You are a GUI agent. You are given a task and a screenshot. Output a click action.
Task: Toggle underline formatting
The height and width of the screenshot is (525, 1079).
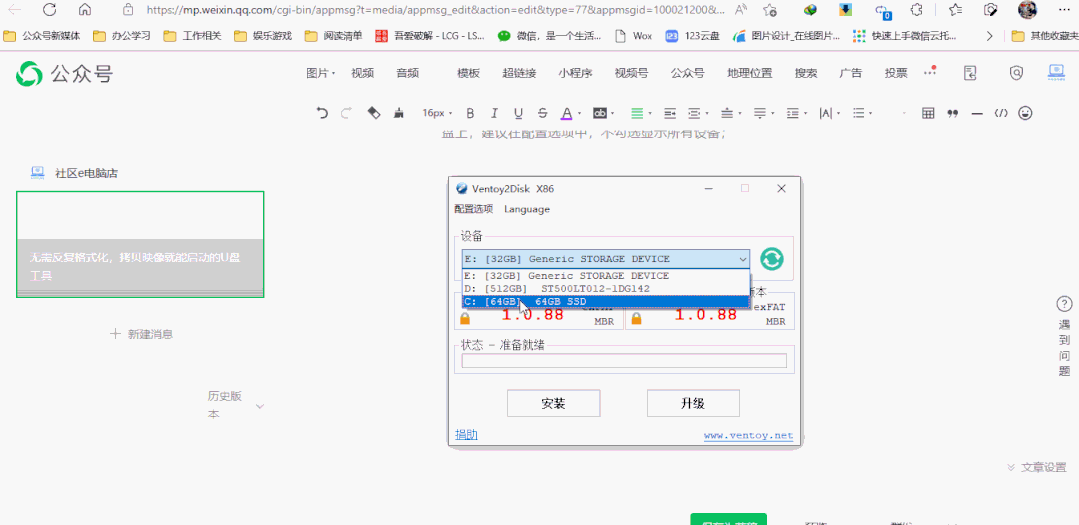(x=518, y=114)
